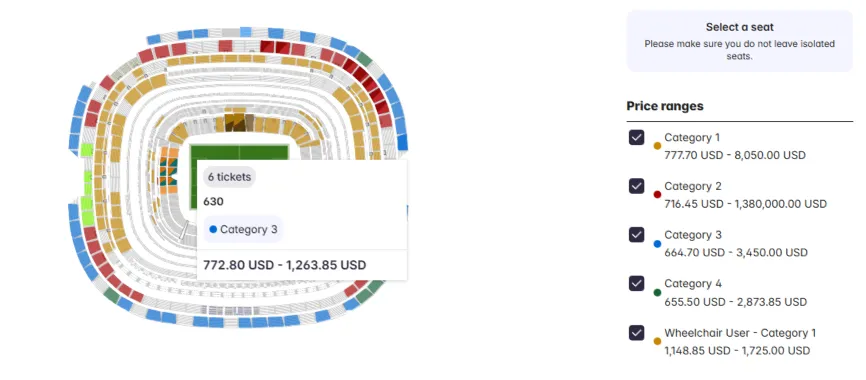Click the blue Category 3 legend dot
Image resolution: width=866 pixels, height=380 pixels.
[x=657, y=244]
